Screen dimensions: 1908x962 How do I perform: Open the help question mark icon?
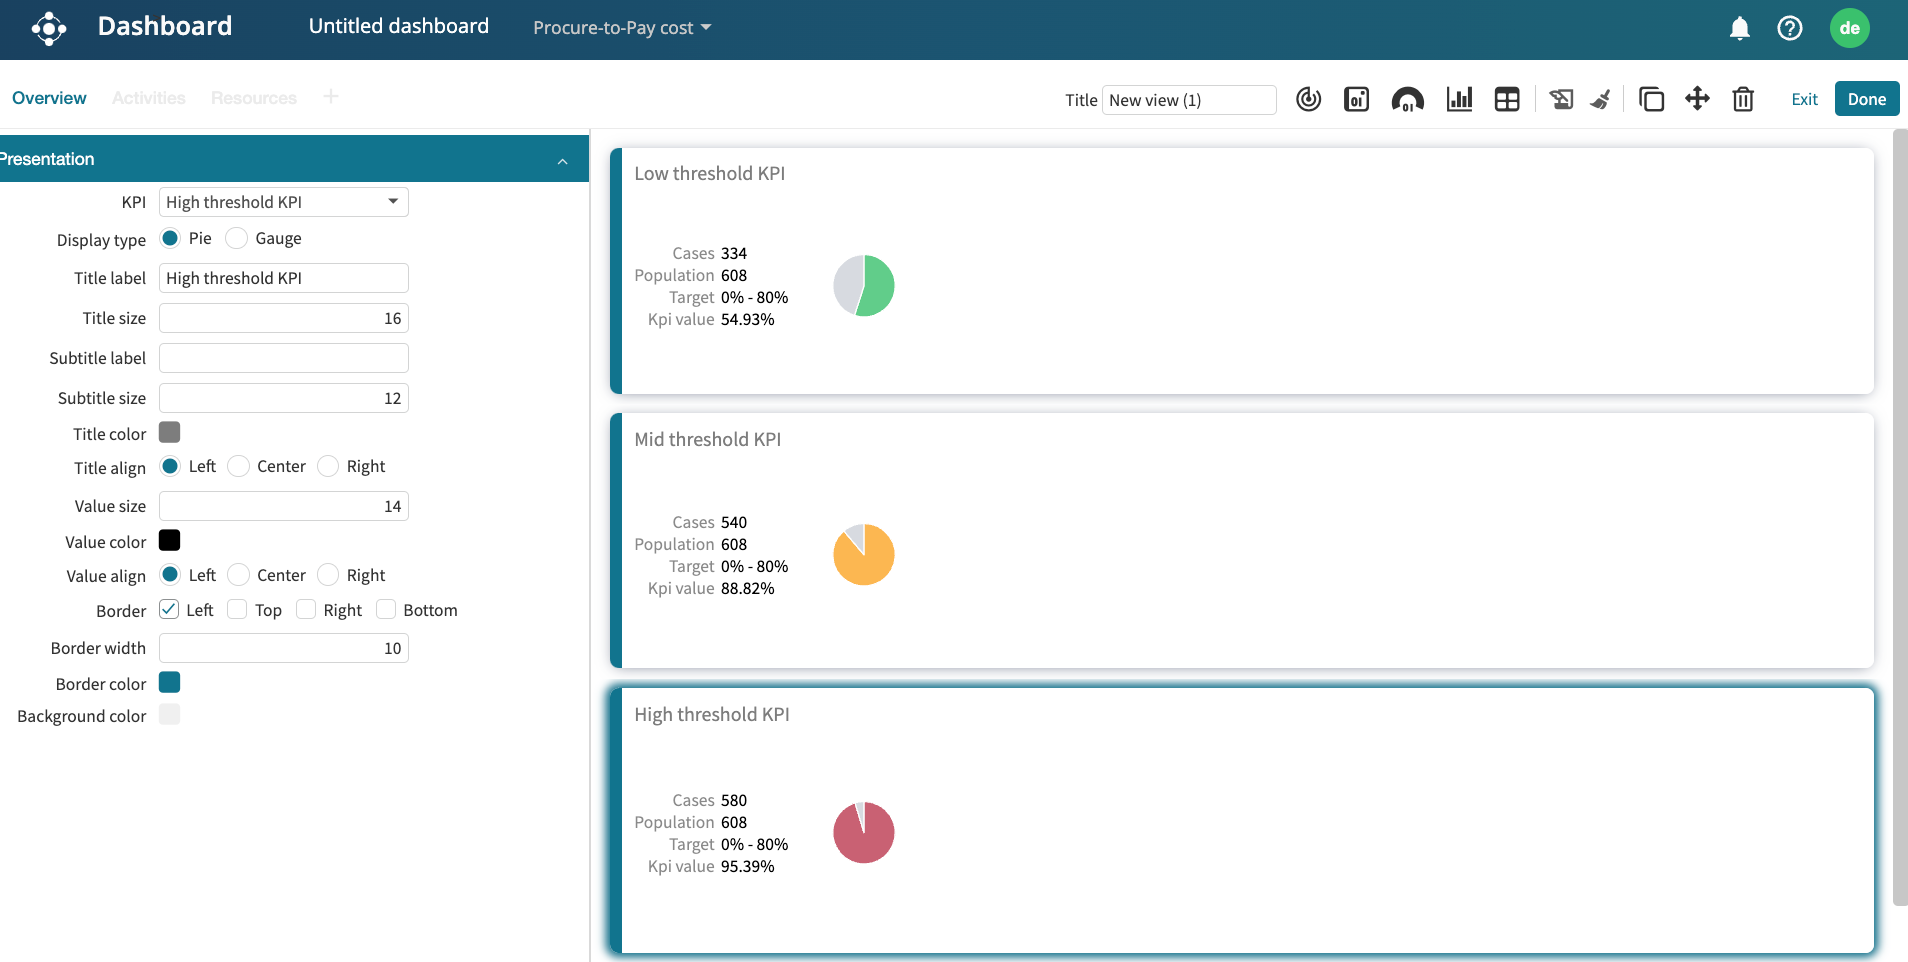(1790, 28)
